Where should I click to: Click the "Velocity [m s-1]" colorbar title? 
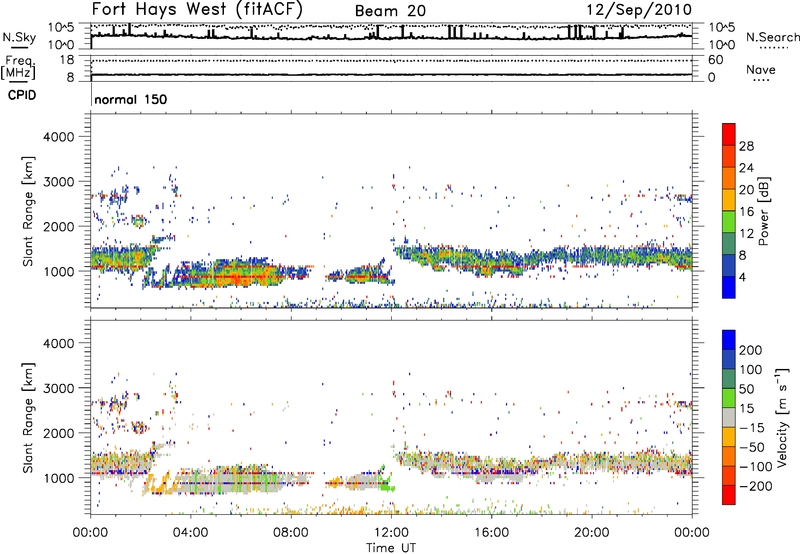[782, 417]
